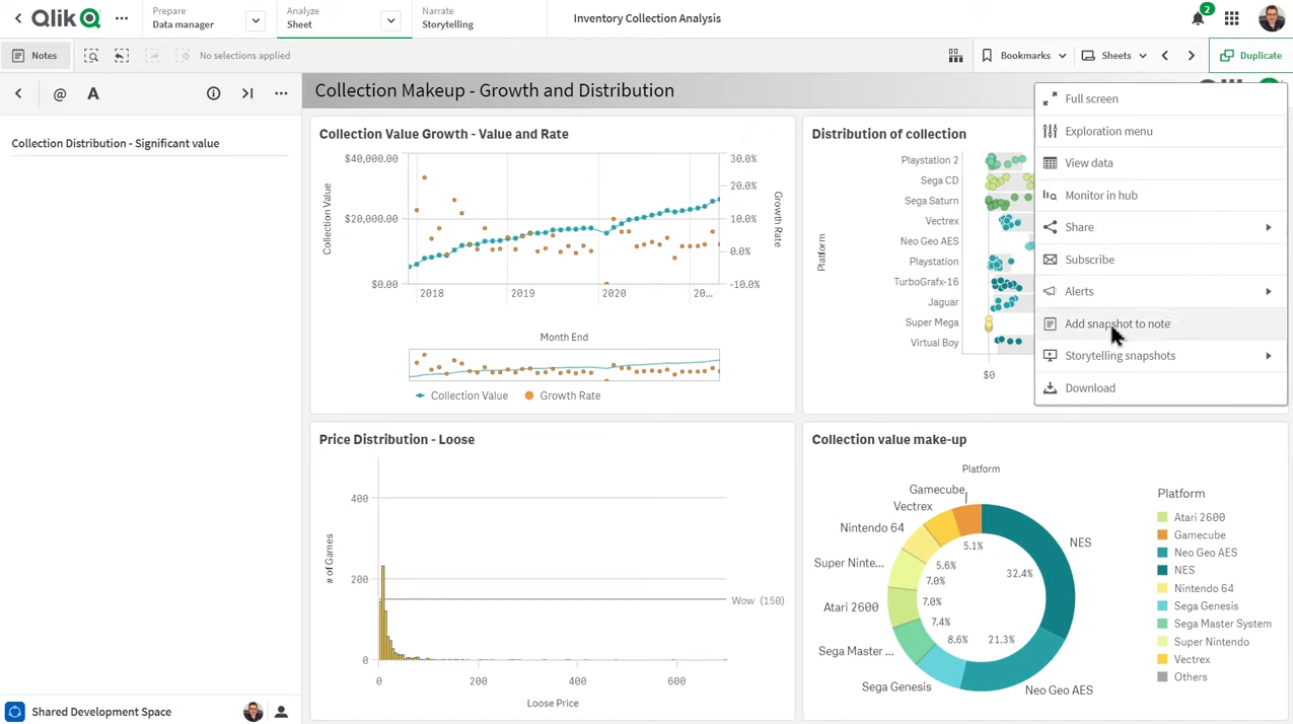Screen dimensions: 1293x724
Task: Expand the Share submenu
Action: point(1268,227)
